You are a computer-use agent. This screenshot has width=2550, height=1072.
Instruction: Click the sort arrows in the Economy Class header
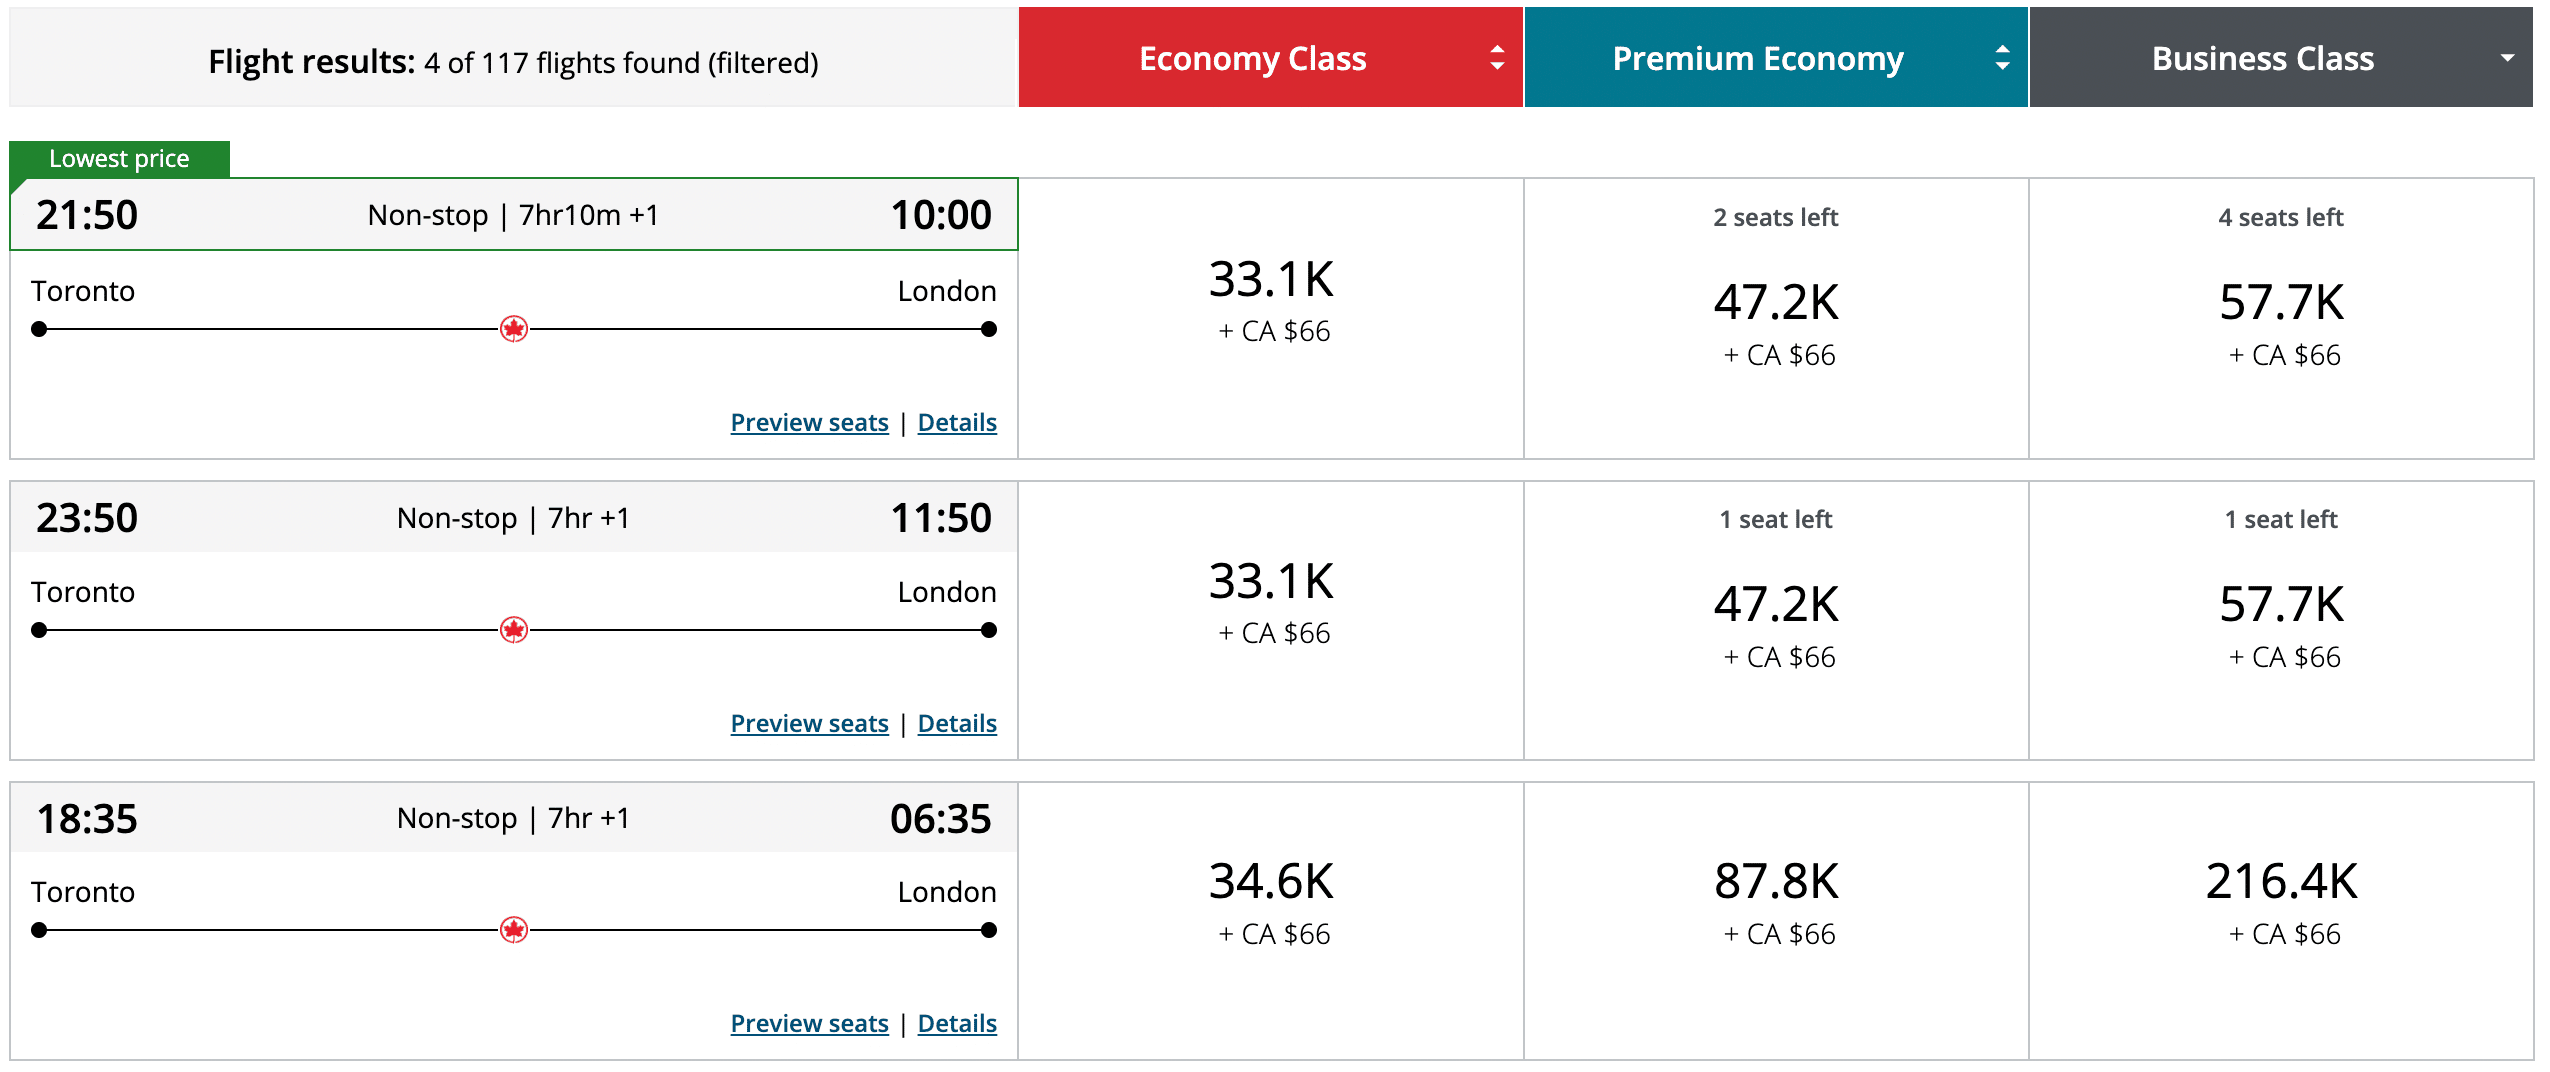click(x=1495, y=57)
